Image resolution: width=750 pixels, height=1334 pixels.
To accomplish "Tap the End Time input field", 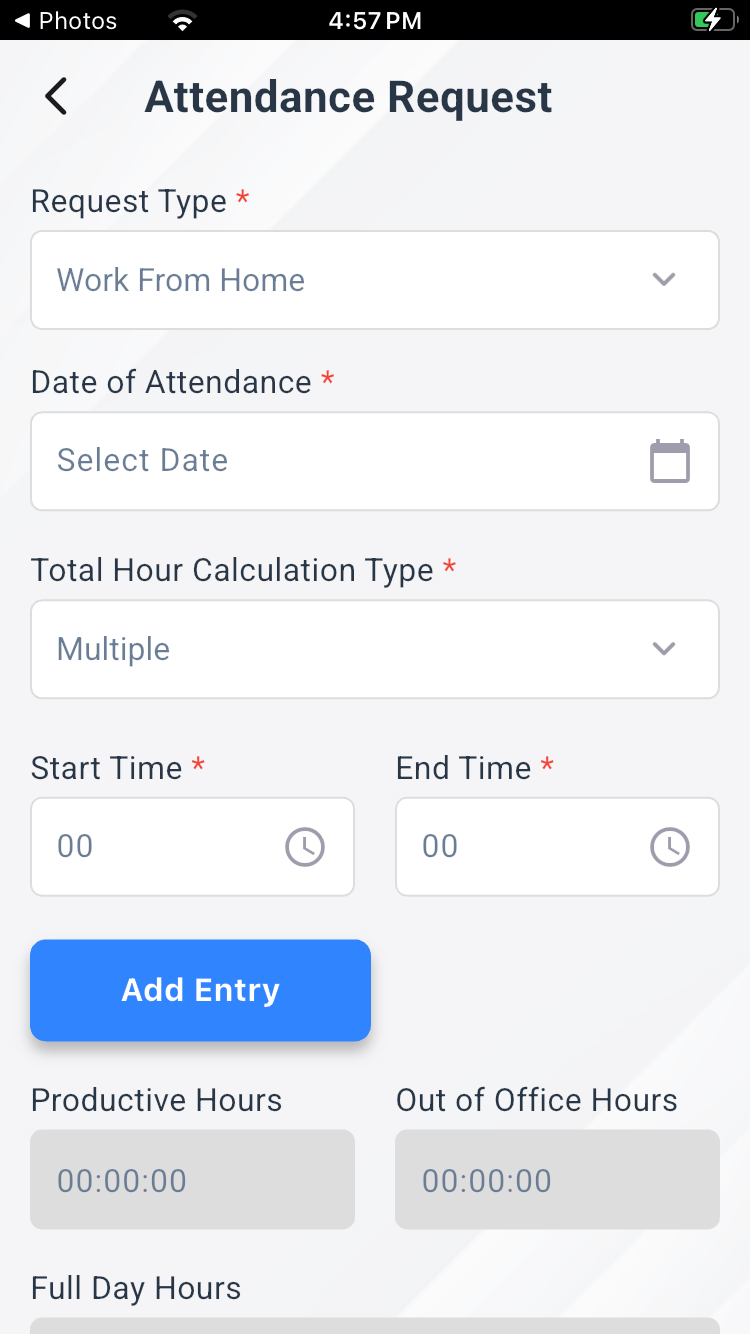I will tap(525, 847).
